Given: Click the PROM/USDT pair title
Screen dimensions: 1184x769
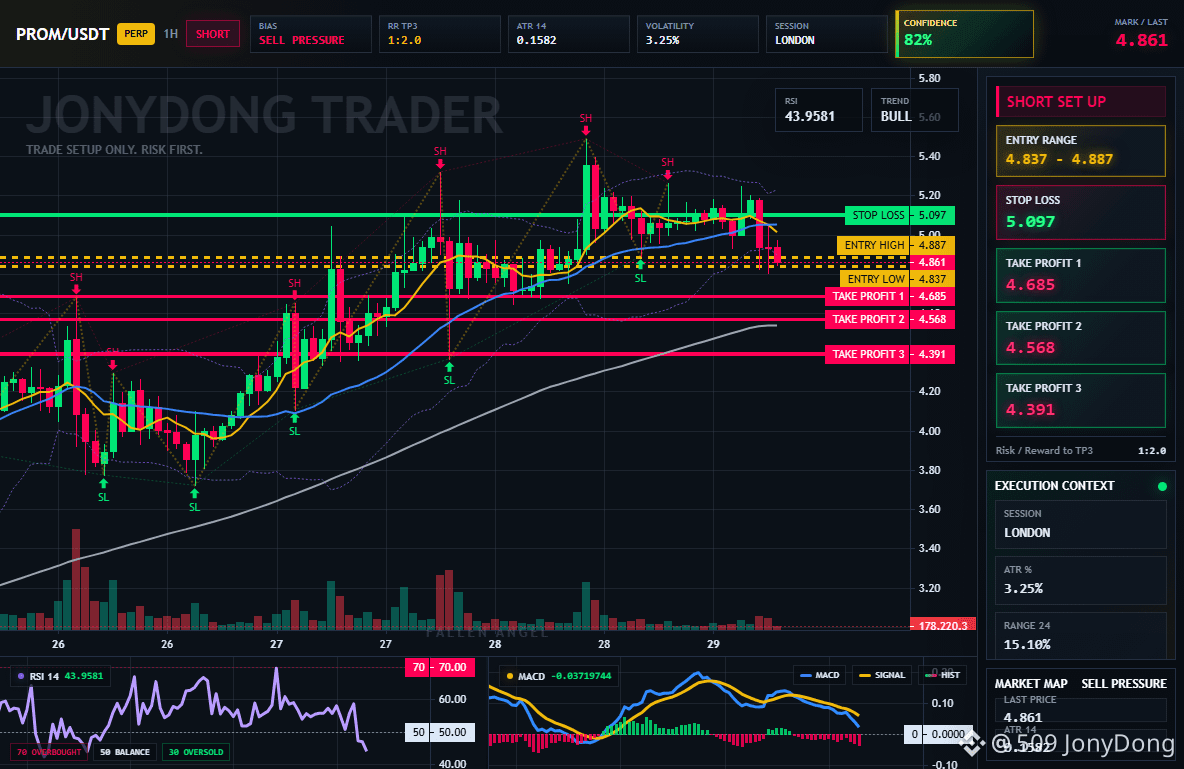Looking at the screenshot, I should (63, 34).
